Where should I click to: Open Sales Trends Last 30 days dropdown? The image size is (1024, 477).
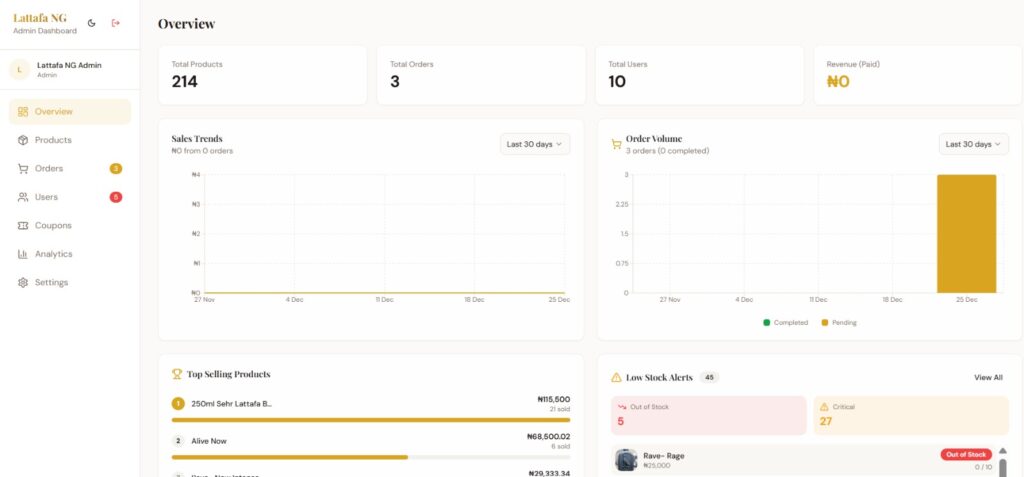[x=535, y=144]
